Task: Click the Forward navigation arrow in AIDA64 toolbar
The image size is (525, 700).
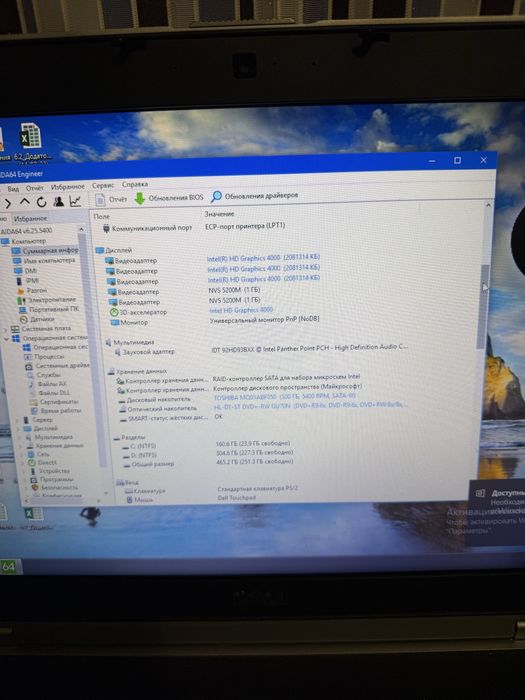Action: click(x=8, y=204)
